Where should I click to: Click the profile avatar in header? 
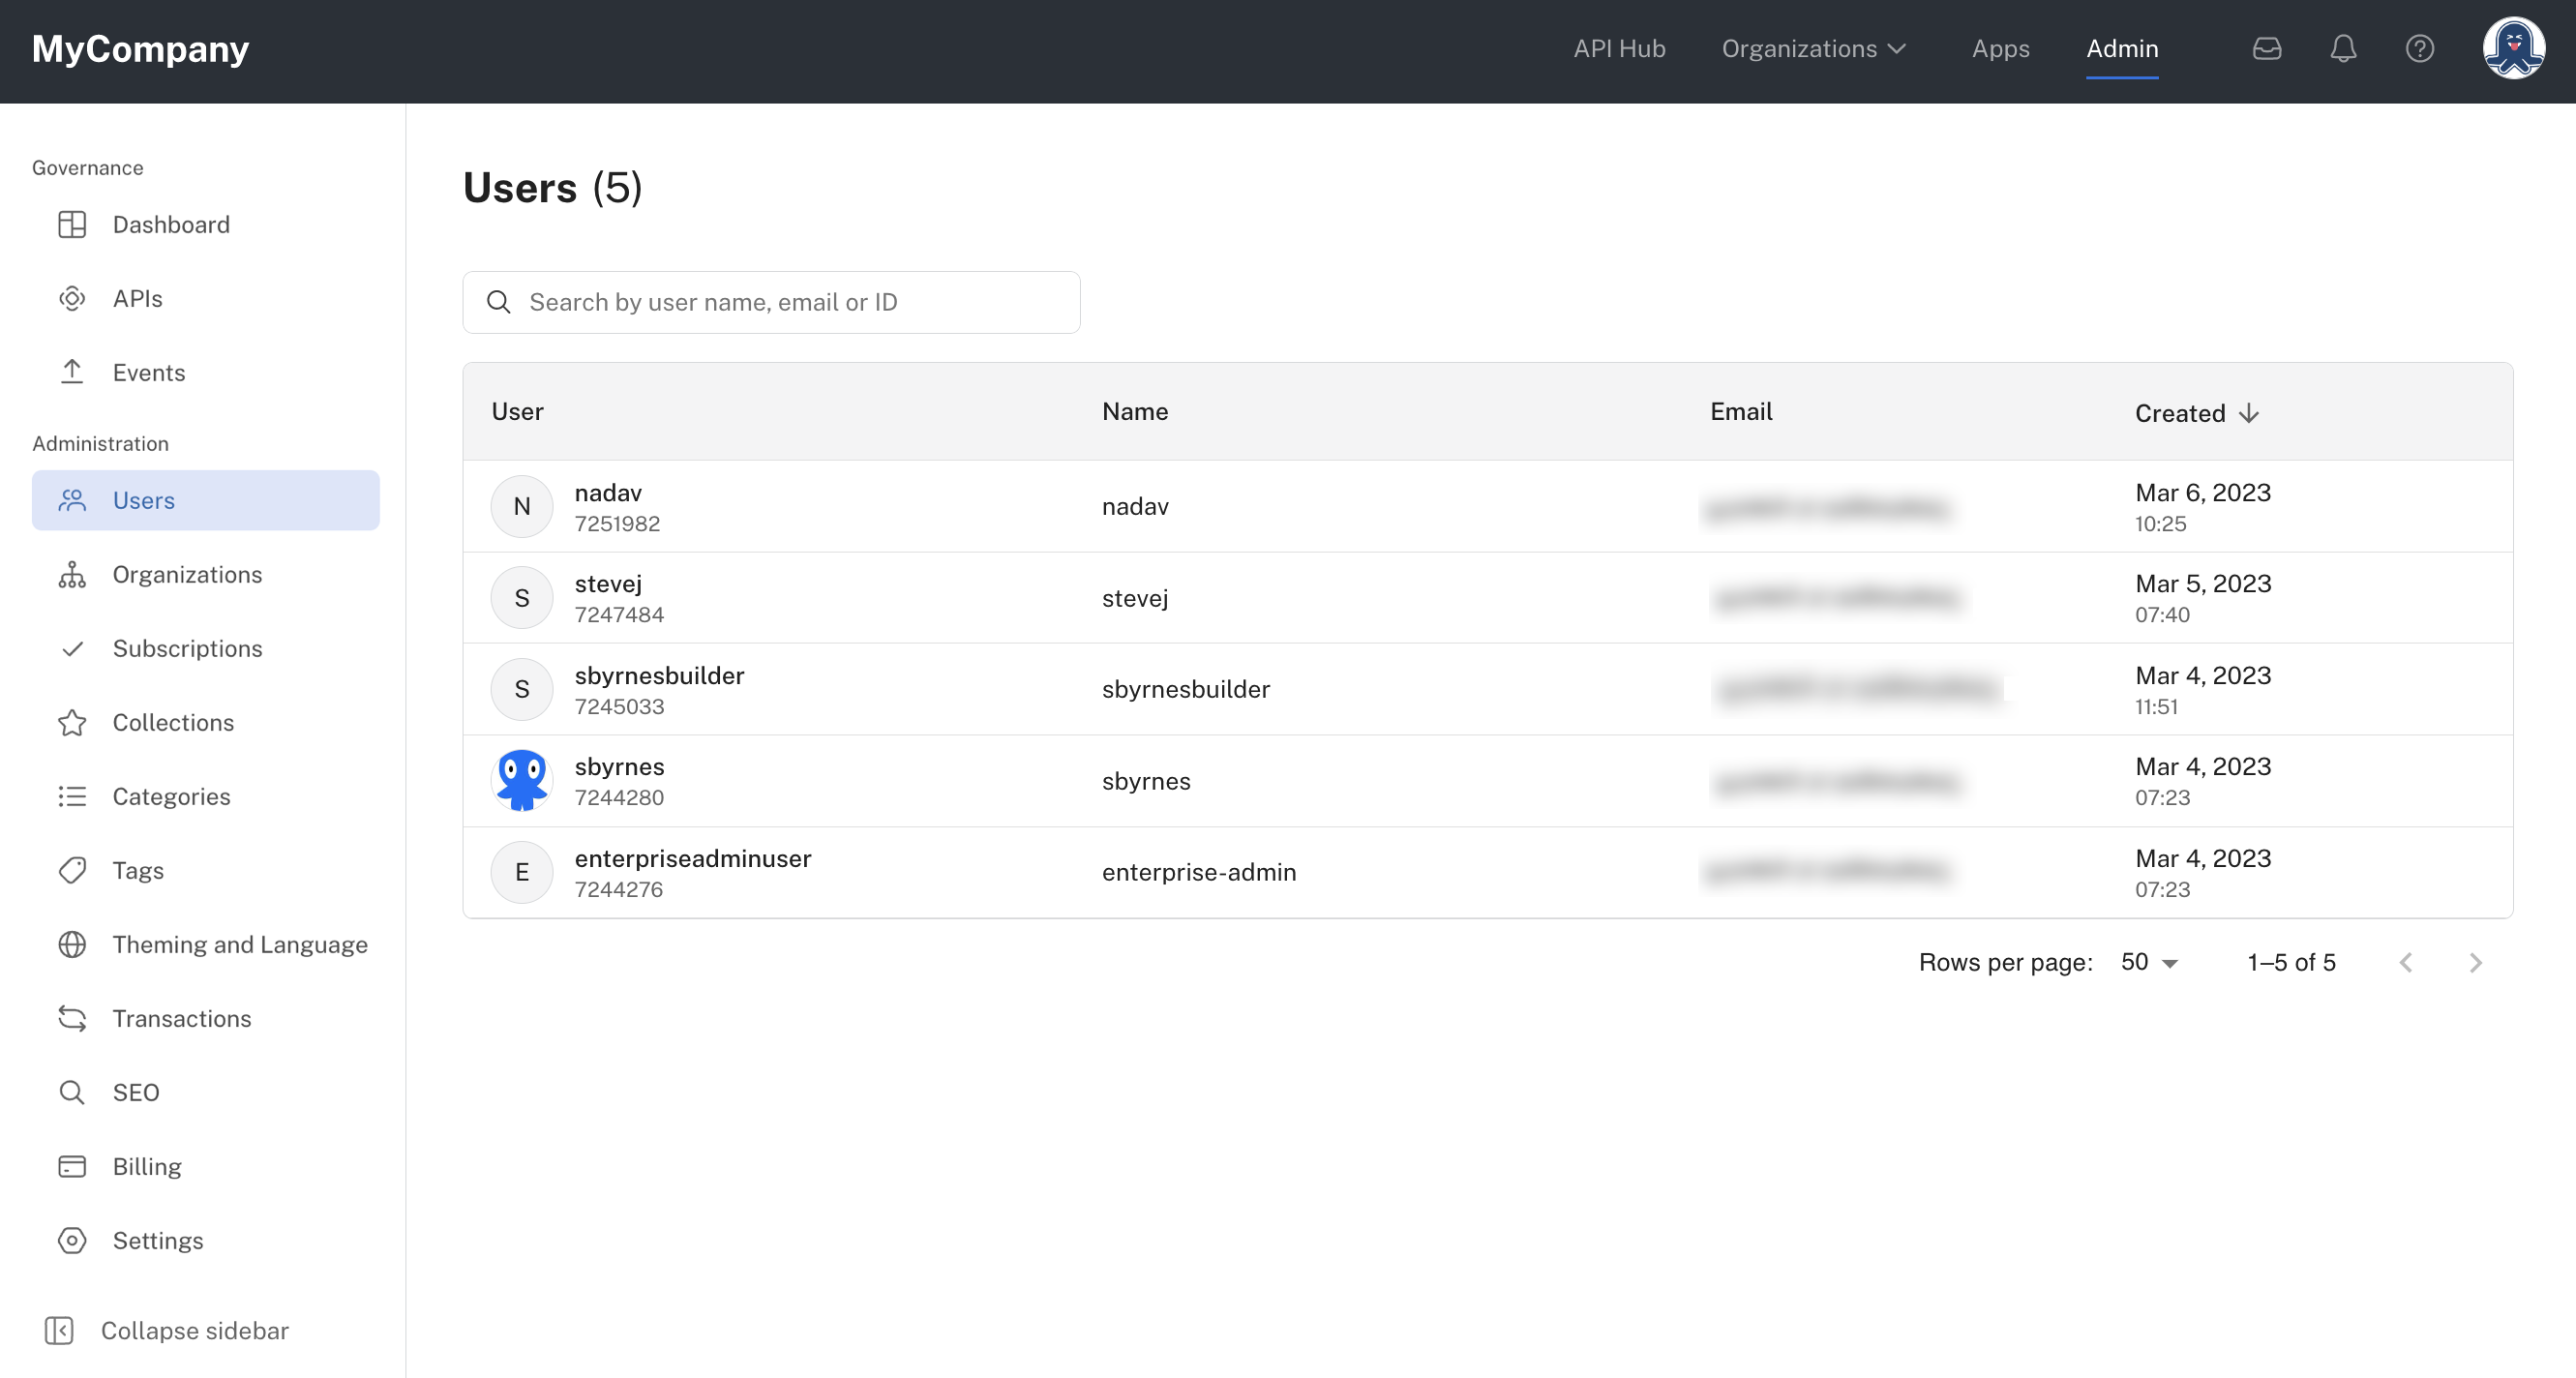(x=2512, y=48)
